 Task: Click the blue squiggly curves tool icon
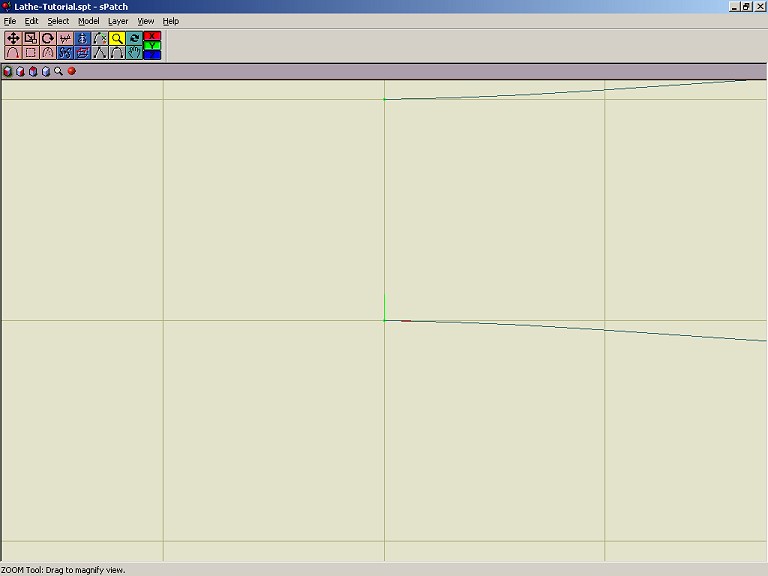point(65,52)
